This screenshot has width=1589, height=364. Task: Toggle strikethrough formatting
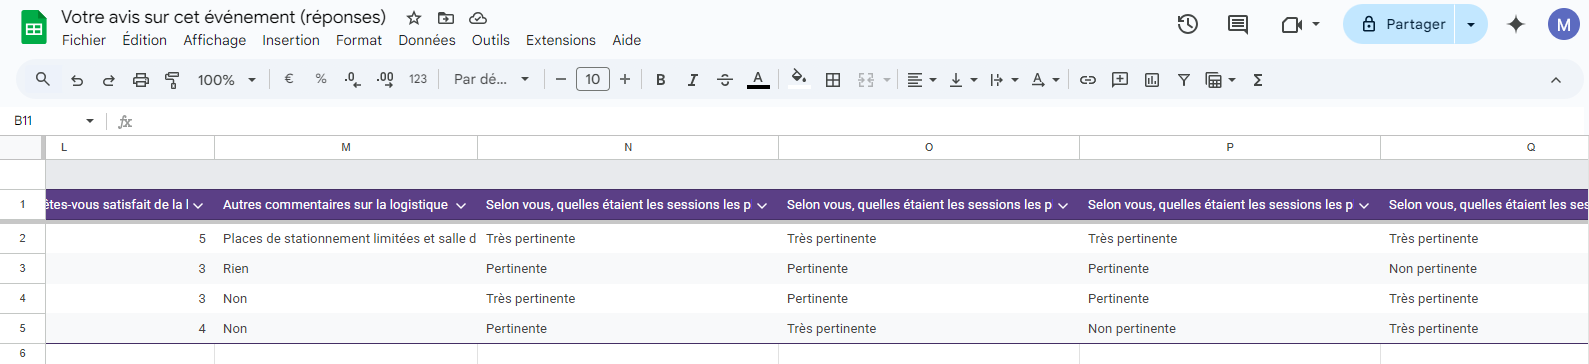tap(725, 80)
